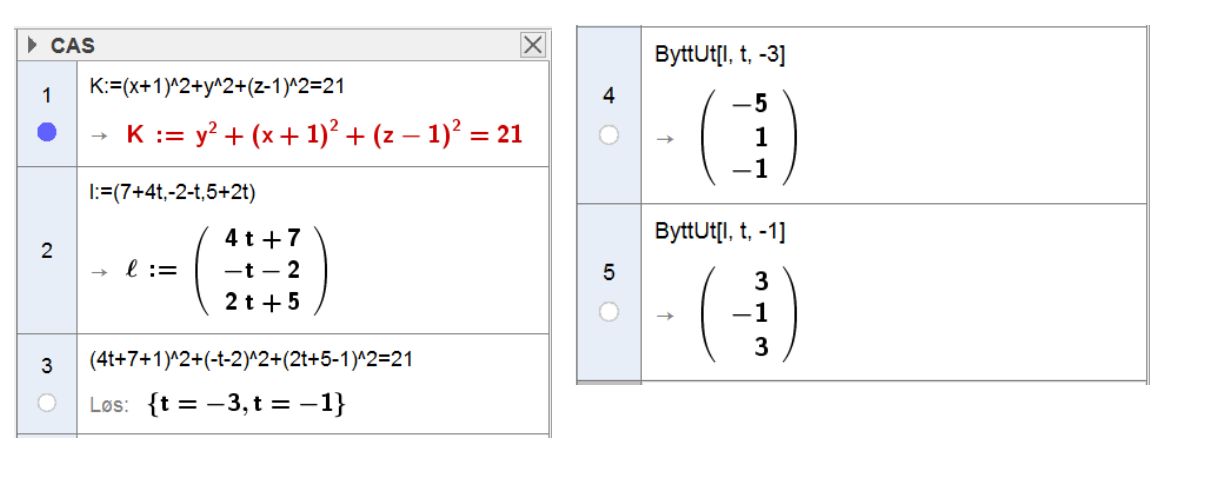This screenshot has height=500, width=1224.
Task: Show the row 4 vector via its circle
Action: (609, 137)
